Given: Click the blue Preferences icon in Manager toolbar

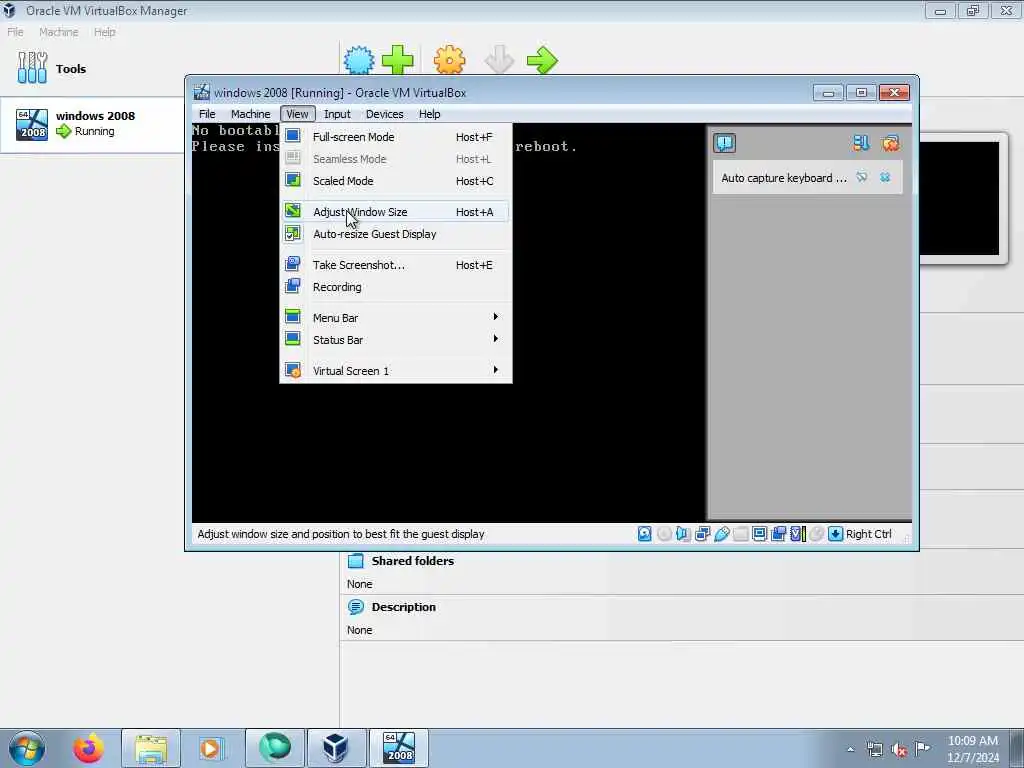Looking at the screenshot, I should tap(359, 61).
